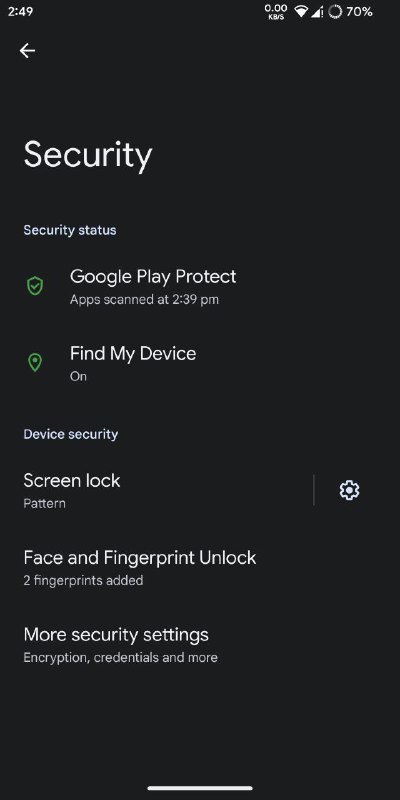Tap the back arrow icon
The image size is (400, 800).
[x=27, y=51]
